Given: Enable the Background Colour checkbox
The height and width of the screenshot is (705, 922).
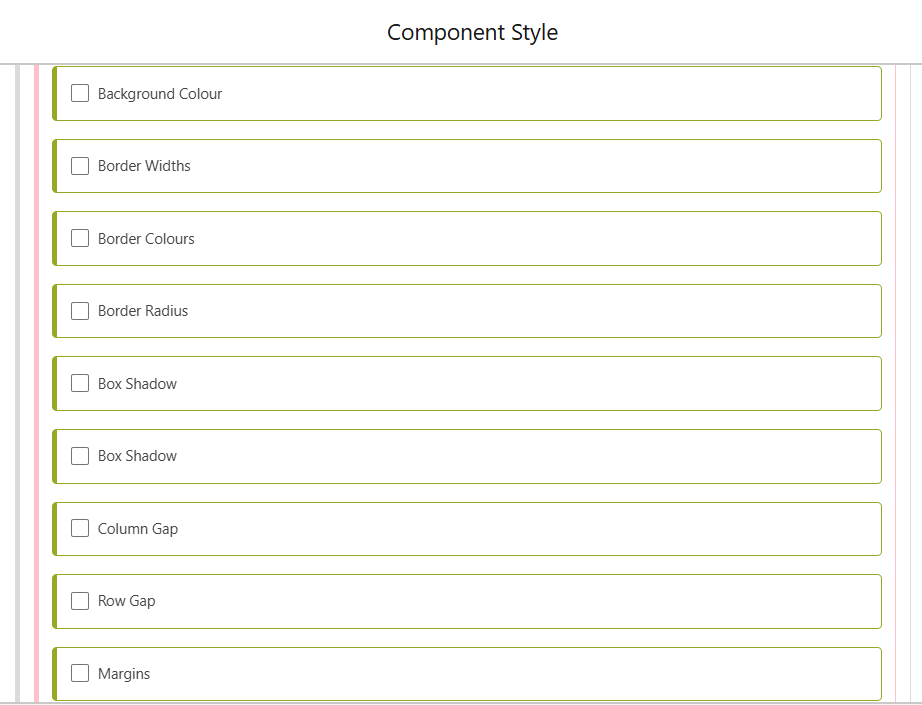Looking at the screenshot, I should [80, 94].
